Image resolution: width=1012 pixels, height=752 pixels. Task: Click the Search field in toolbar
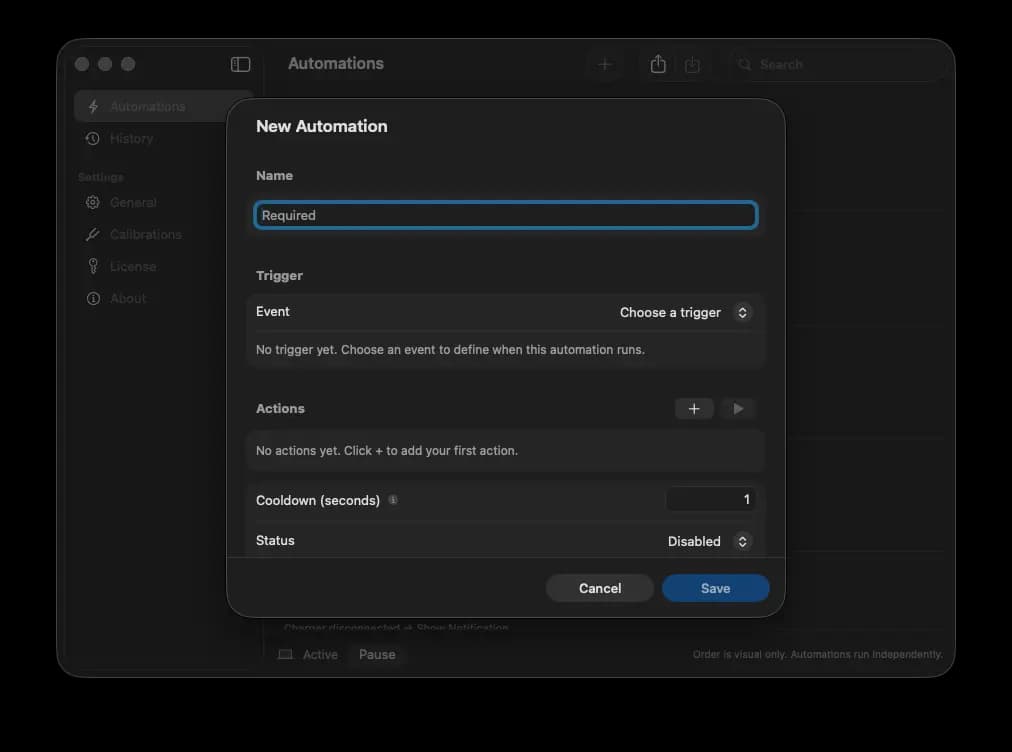coord(836,65)
